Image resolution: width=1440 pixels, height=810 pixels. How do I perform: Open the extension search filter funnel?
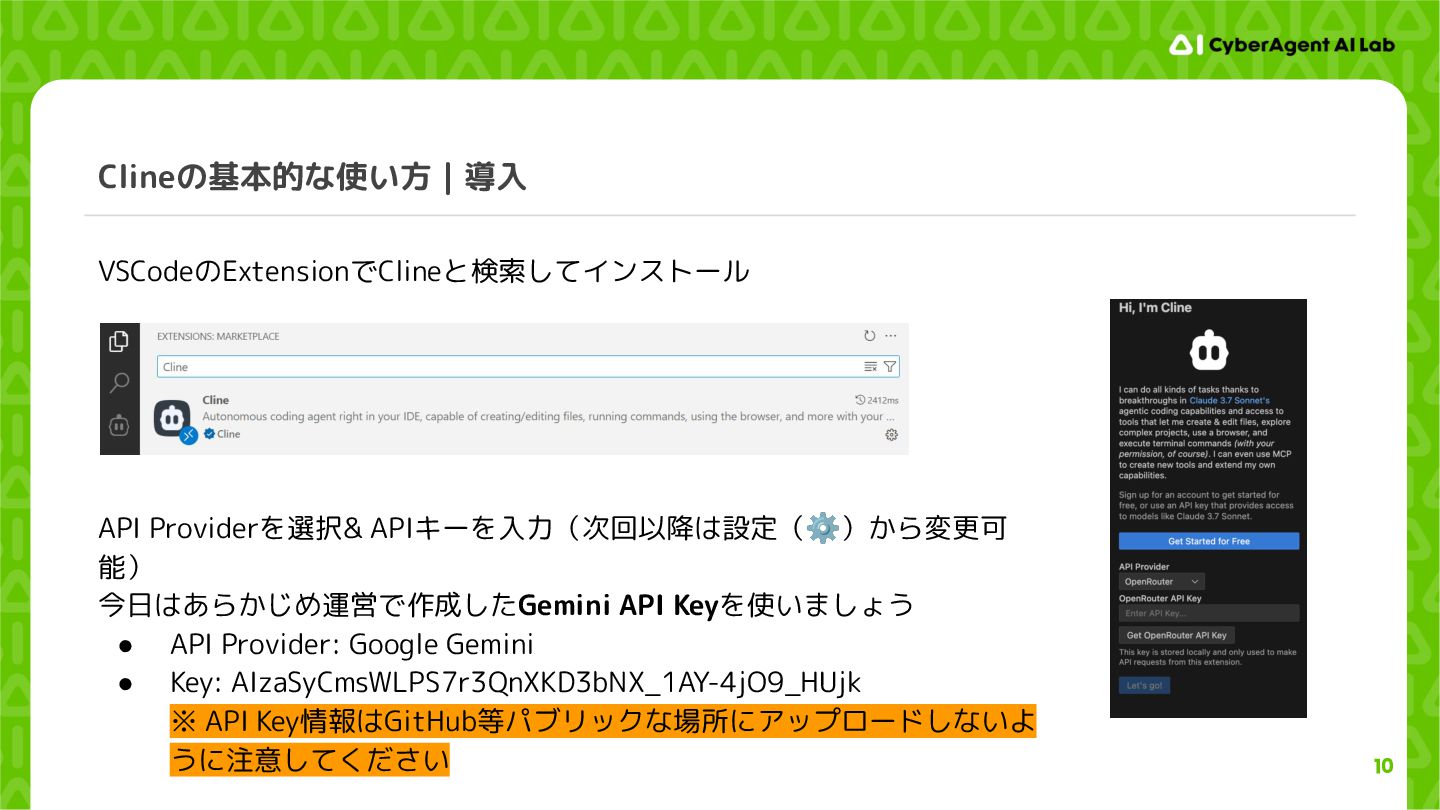[x=889, y=367]
